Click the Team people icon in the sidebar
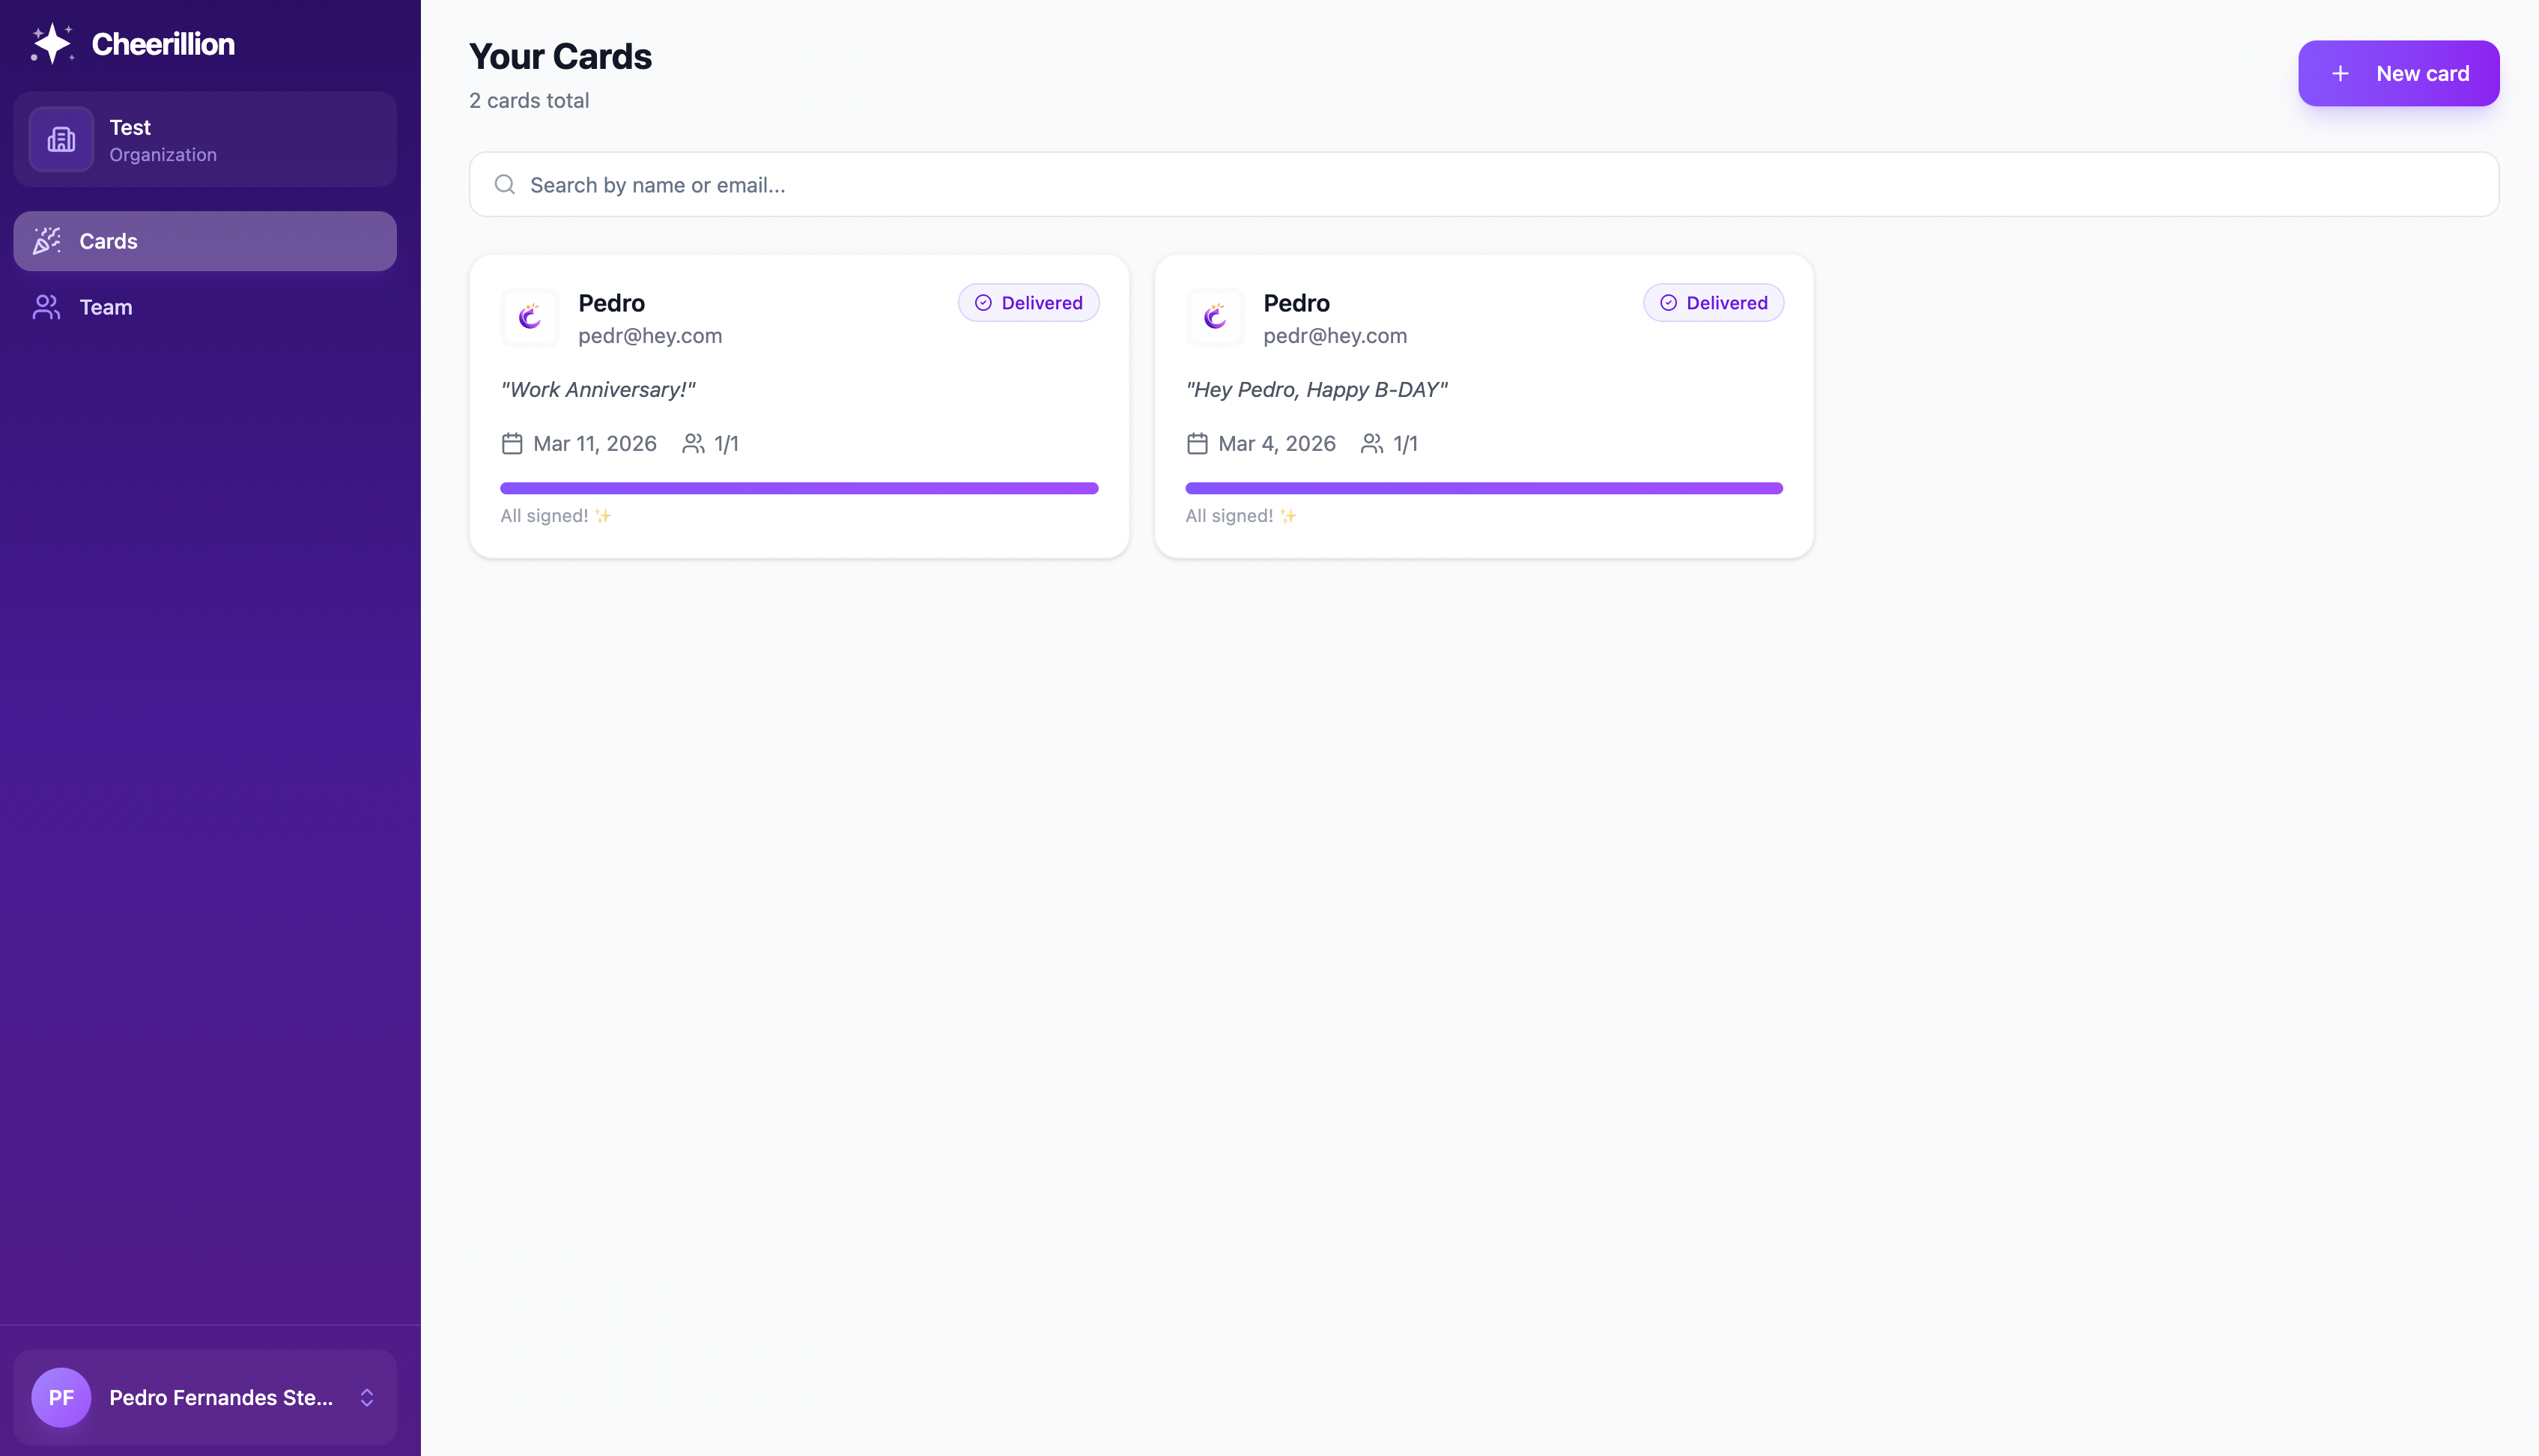The height and width of the screenshot is (1456, 2539). point(47,307)
